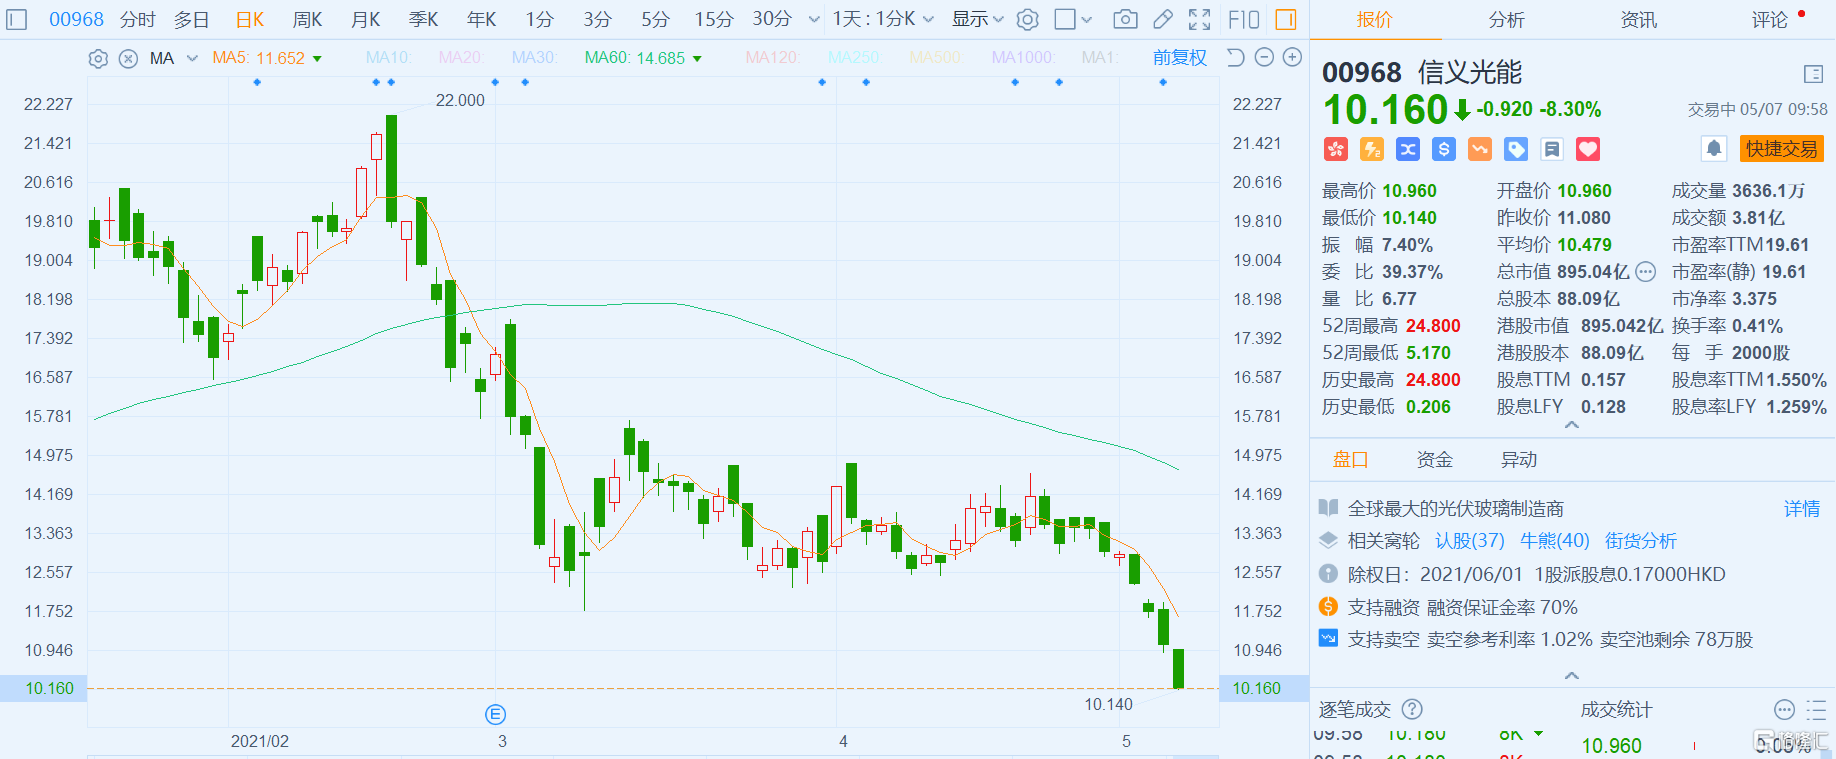Remove the MA indicator with X icon
Image resolution: width=1836 pixels, height=759 pixels.
[128, 58]
